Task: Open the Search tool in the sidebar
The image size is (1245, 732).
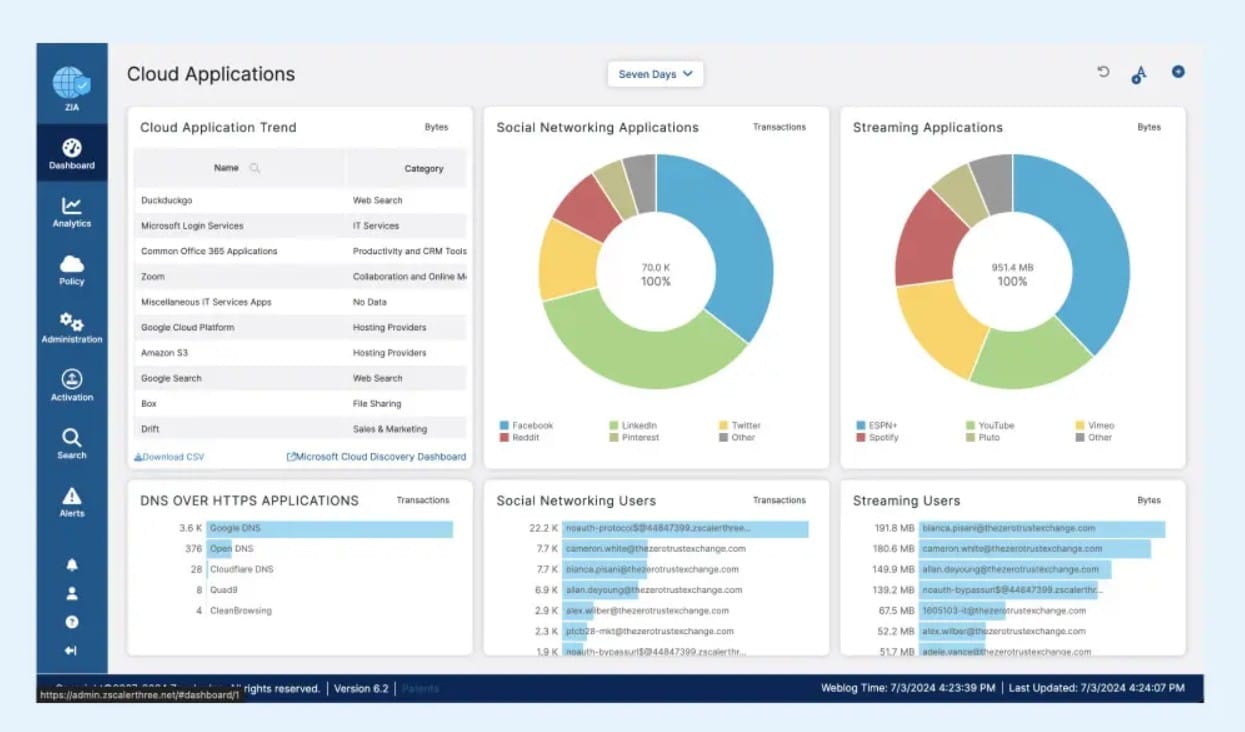Action: (70, 441)
